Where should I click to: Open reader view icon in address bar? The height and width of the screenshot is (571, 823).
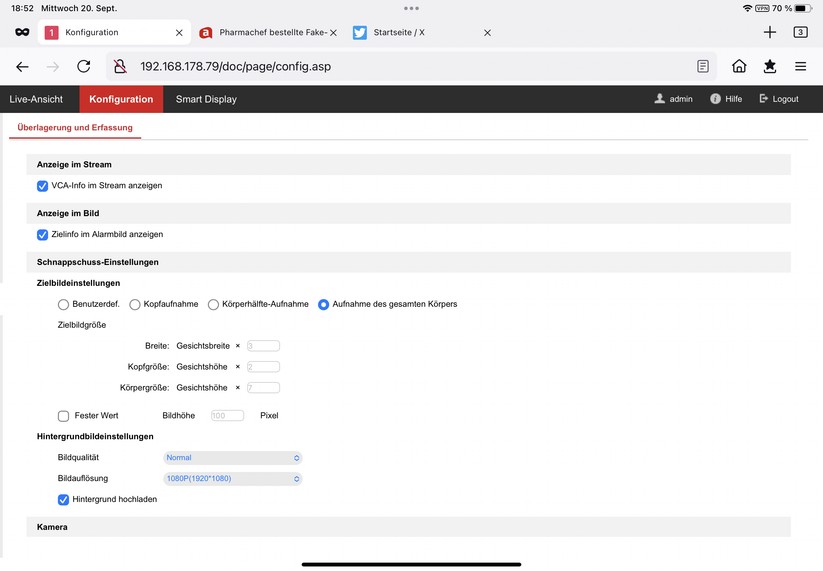[x=703, y=66]
